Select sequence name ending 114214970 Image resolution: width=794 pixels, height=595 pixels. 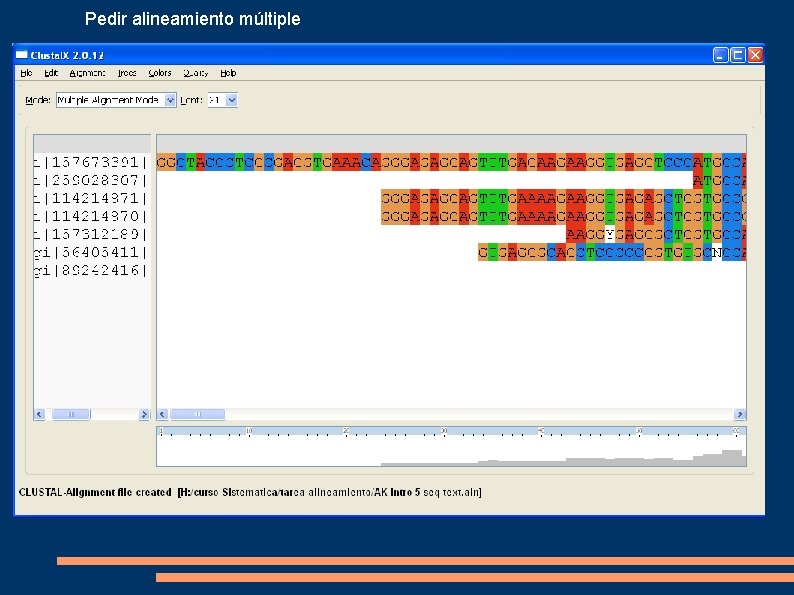[x=91, y=216]
